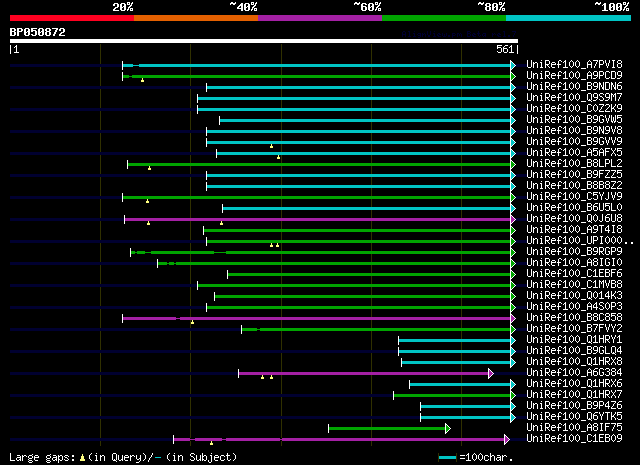The image size is (640, 465).
Task: Click the Large gaps legend text
Action: point(42,458)
